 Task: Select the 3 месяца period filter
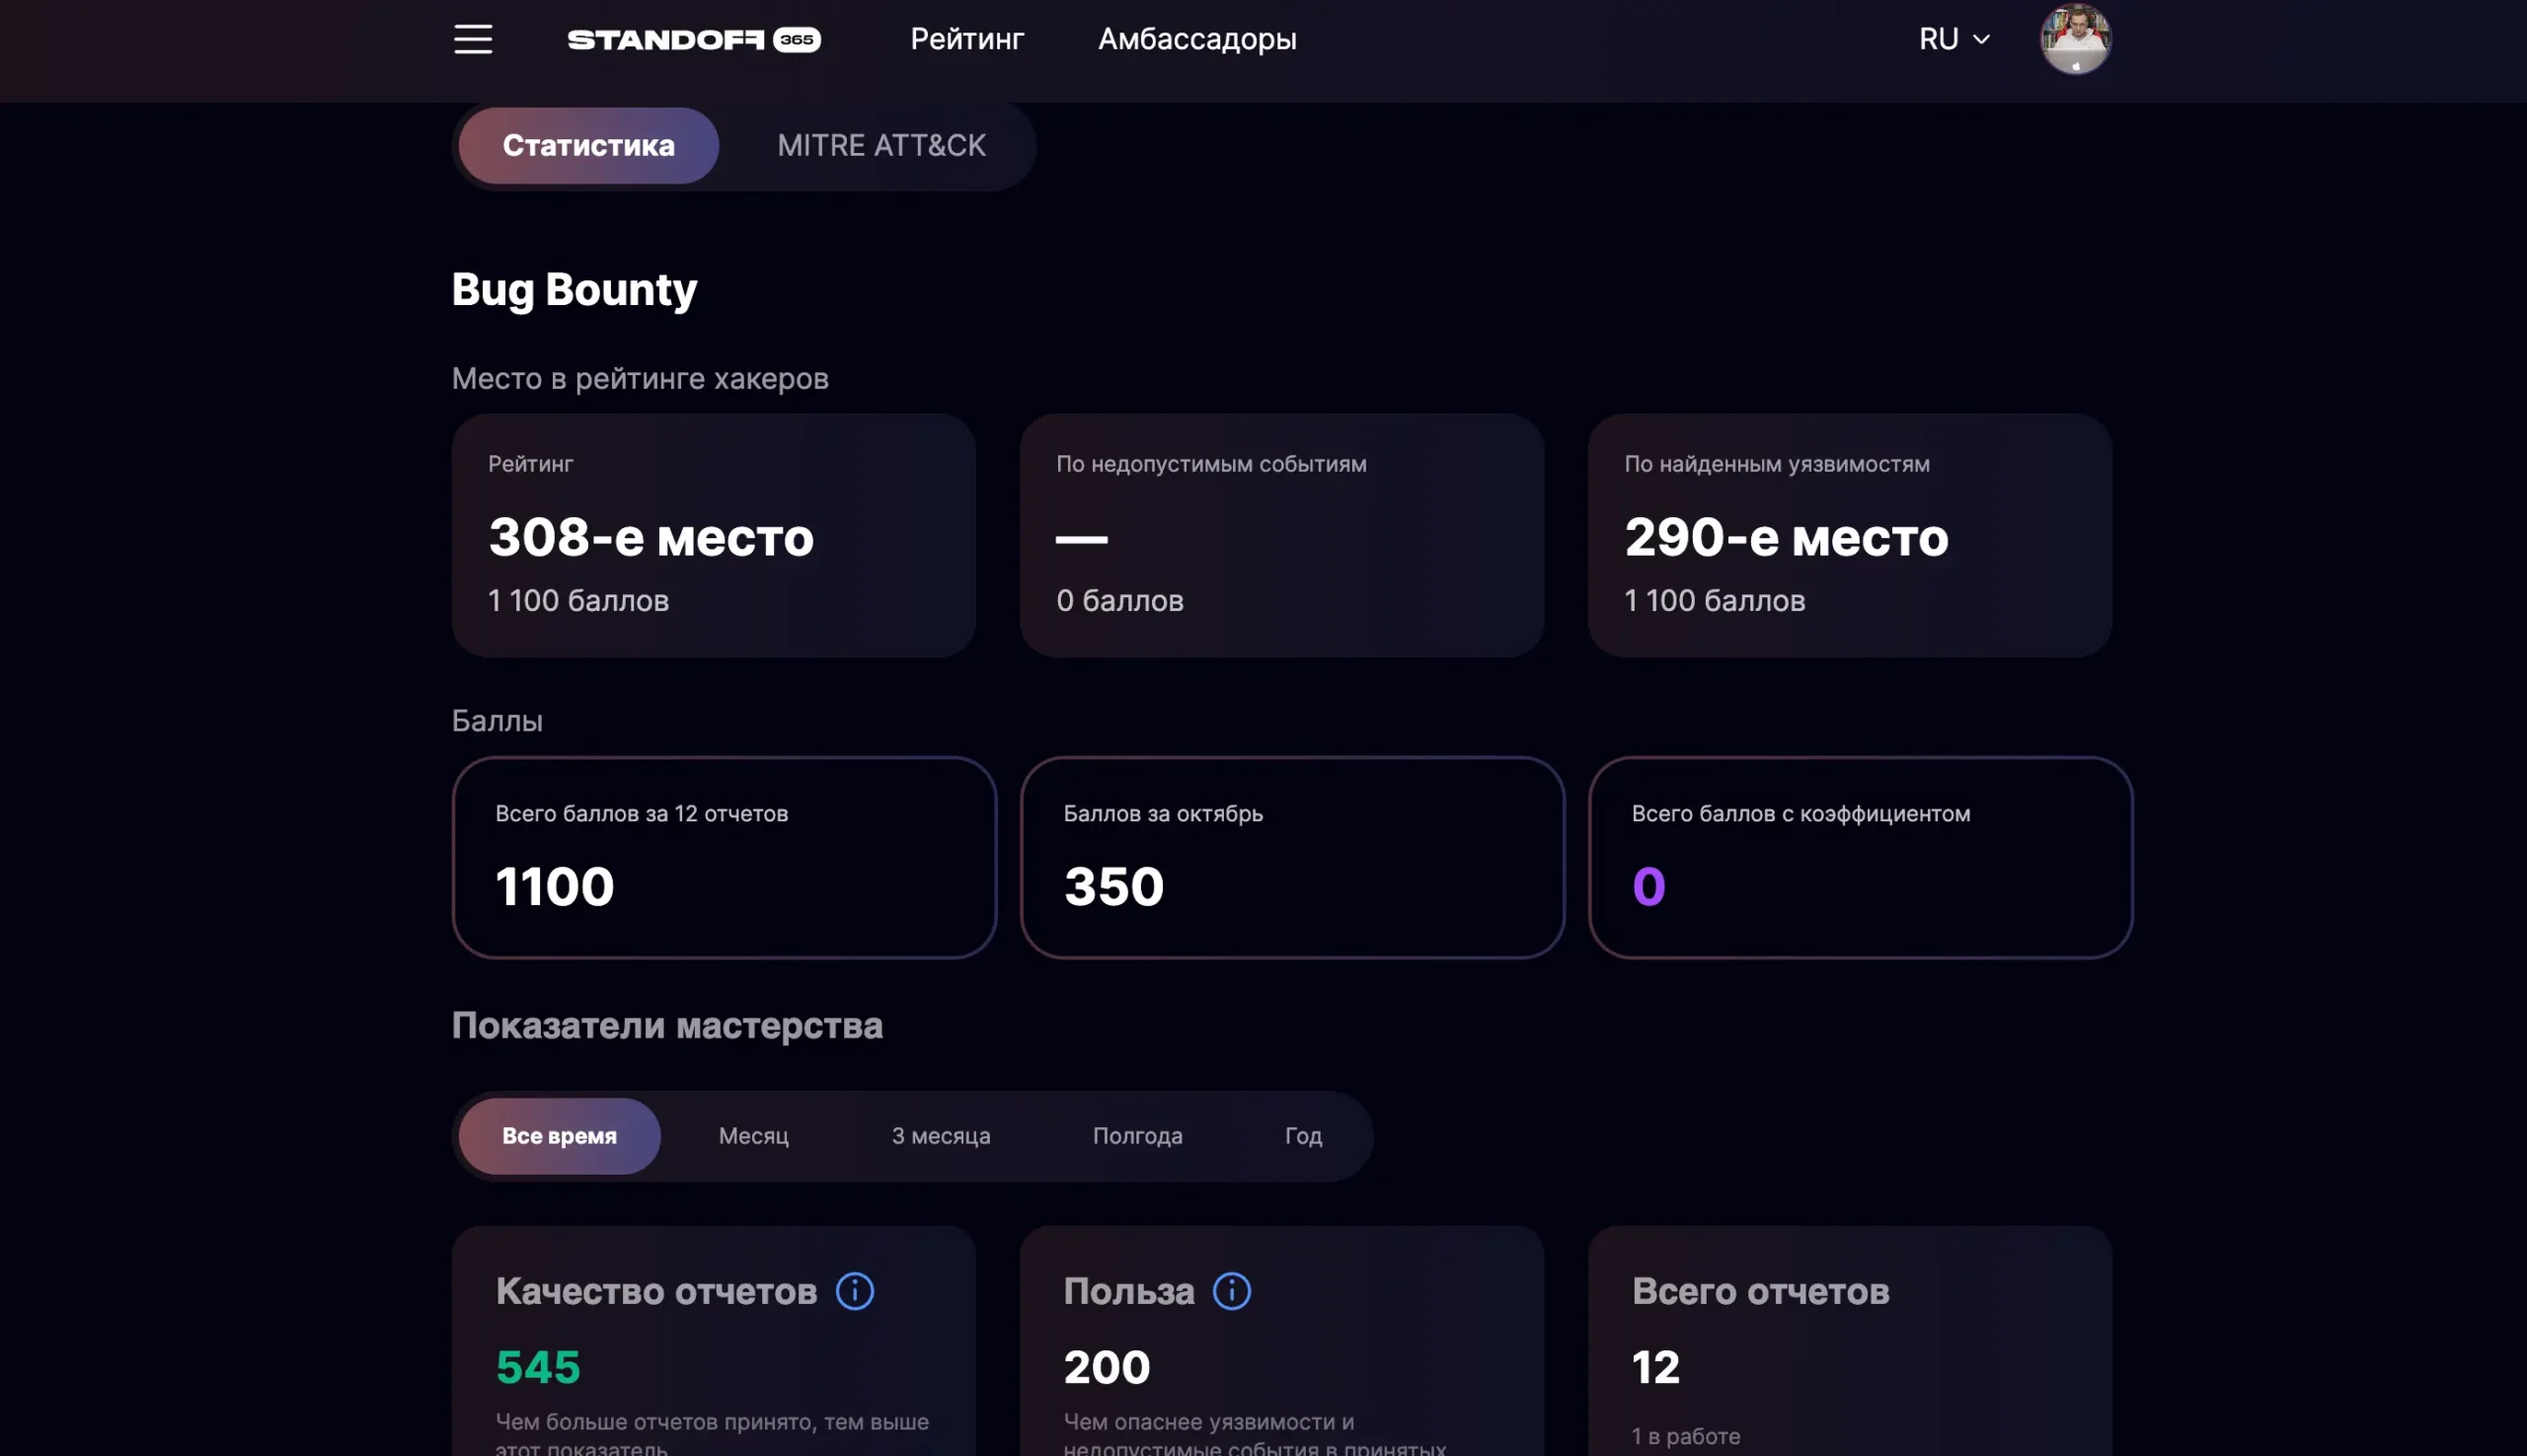pyautogui.click(x=940, y=1136)
